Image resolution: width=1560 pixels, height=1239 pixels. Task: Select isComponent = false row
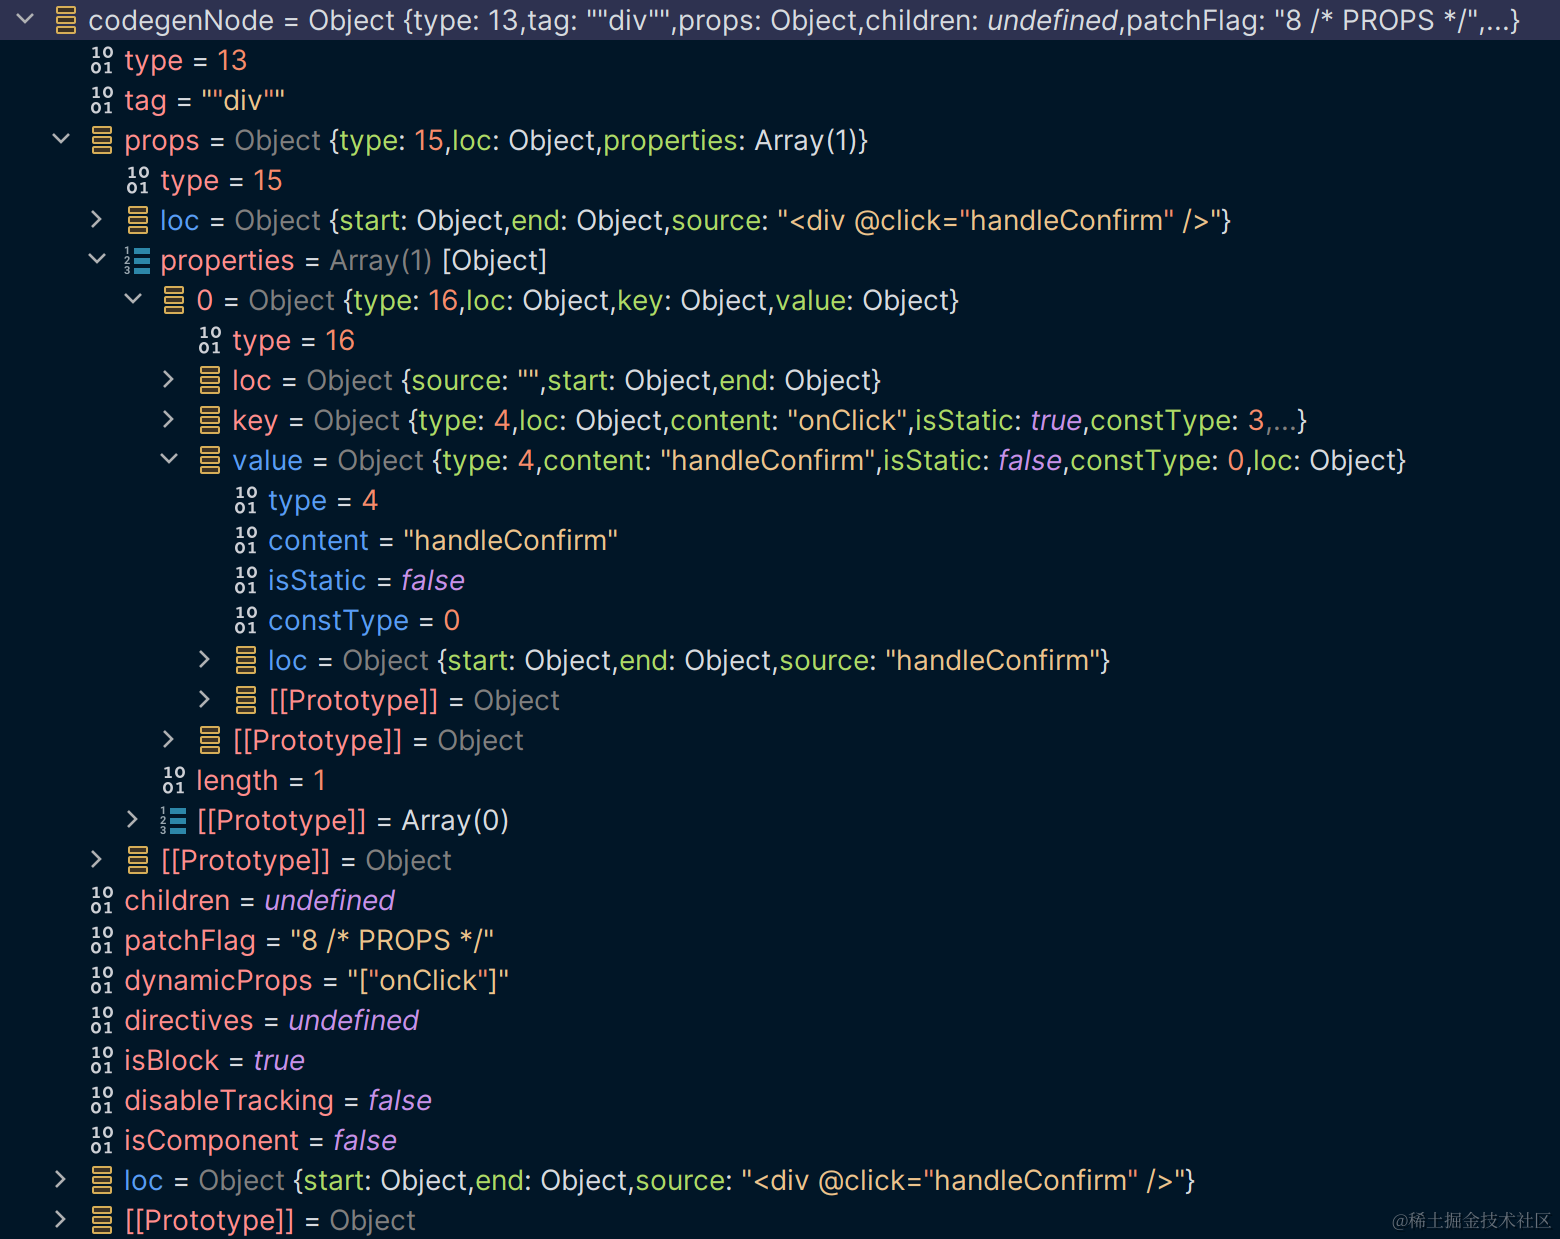[780, 1140]
